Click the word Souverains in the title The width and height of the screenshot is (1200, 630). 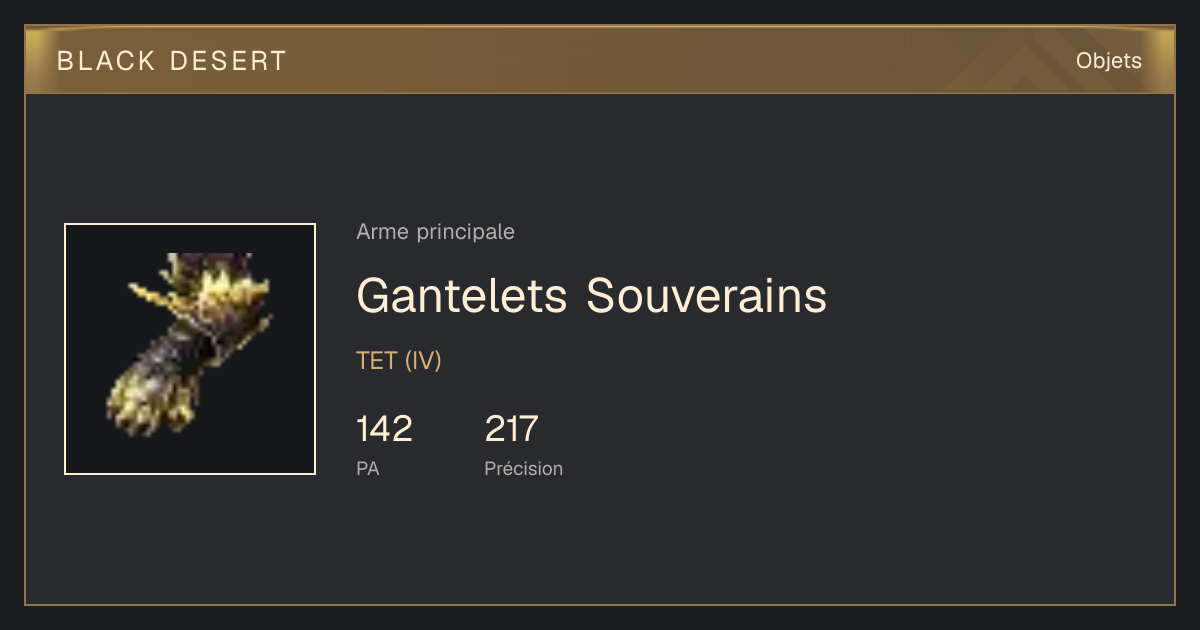tap(706, 295)
